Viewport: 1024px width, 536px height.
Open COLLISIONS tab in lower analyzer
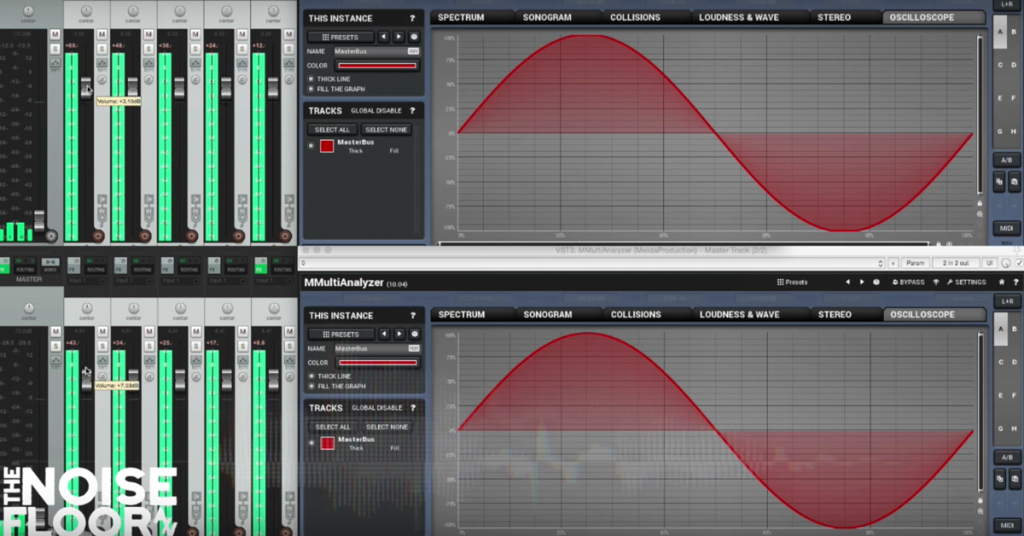click(635, 315)
